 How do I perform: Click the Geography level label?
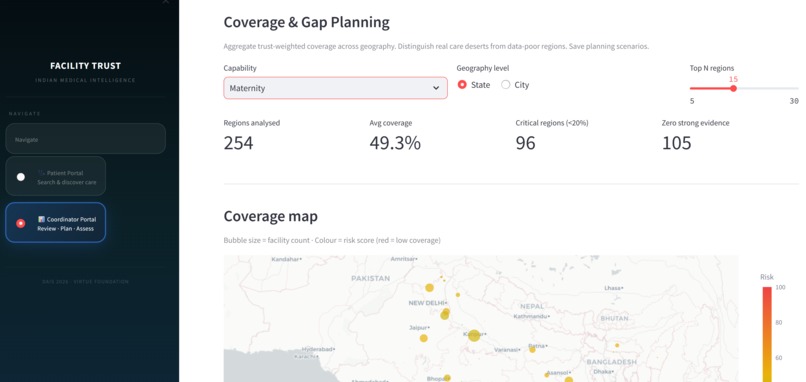483,68
